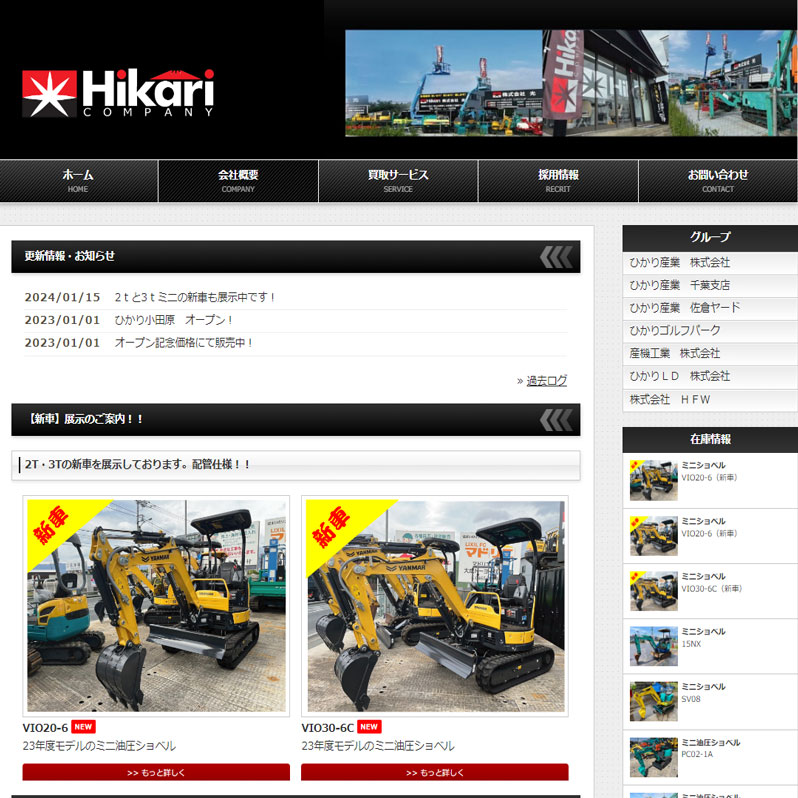Open the 過去ログ link

547,381
